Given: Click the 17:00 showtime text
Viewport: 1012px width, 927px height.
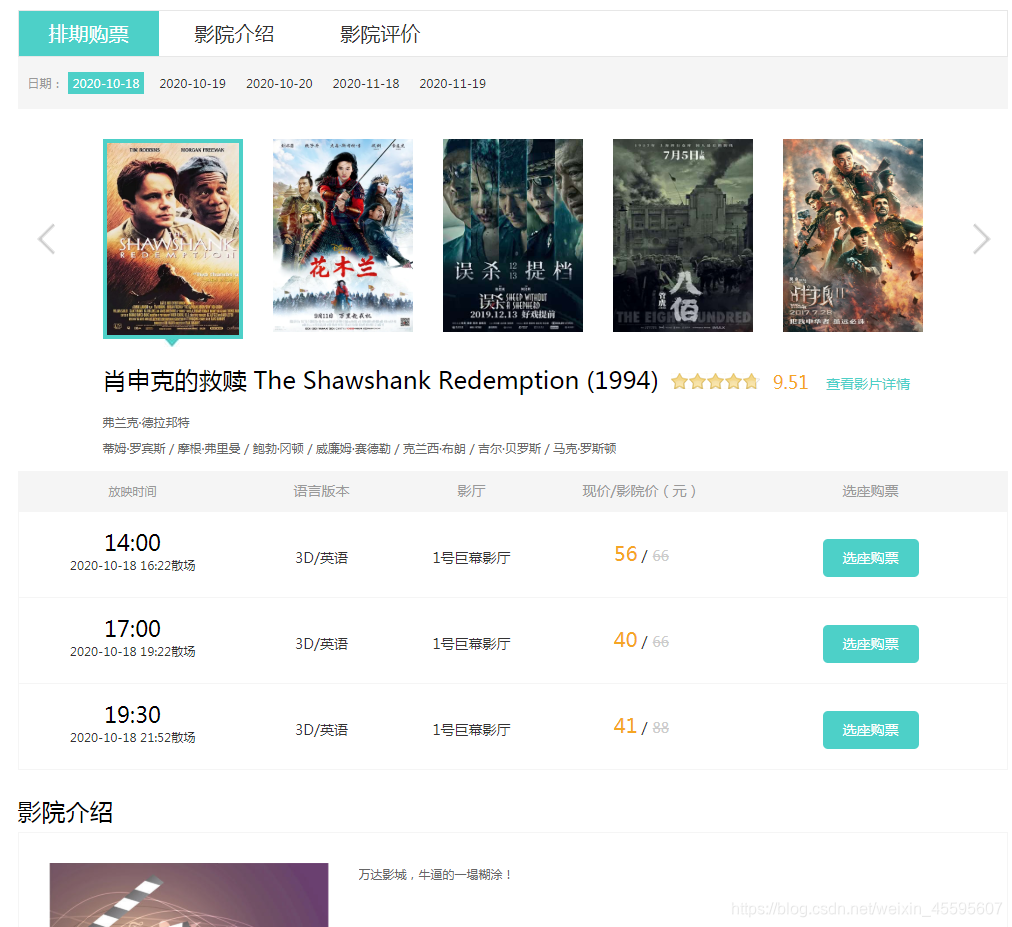Looking at the screenshot, I should pos(132,629).
